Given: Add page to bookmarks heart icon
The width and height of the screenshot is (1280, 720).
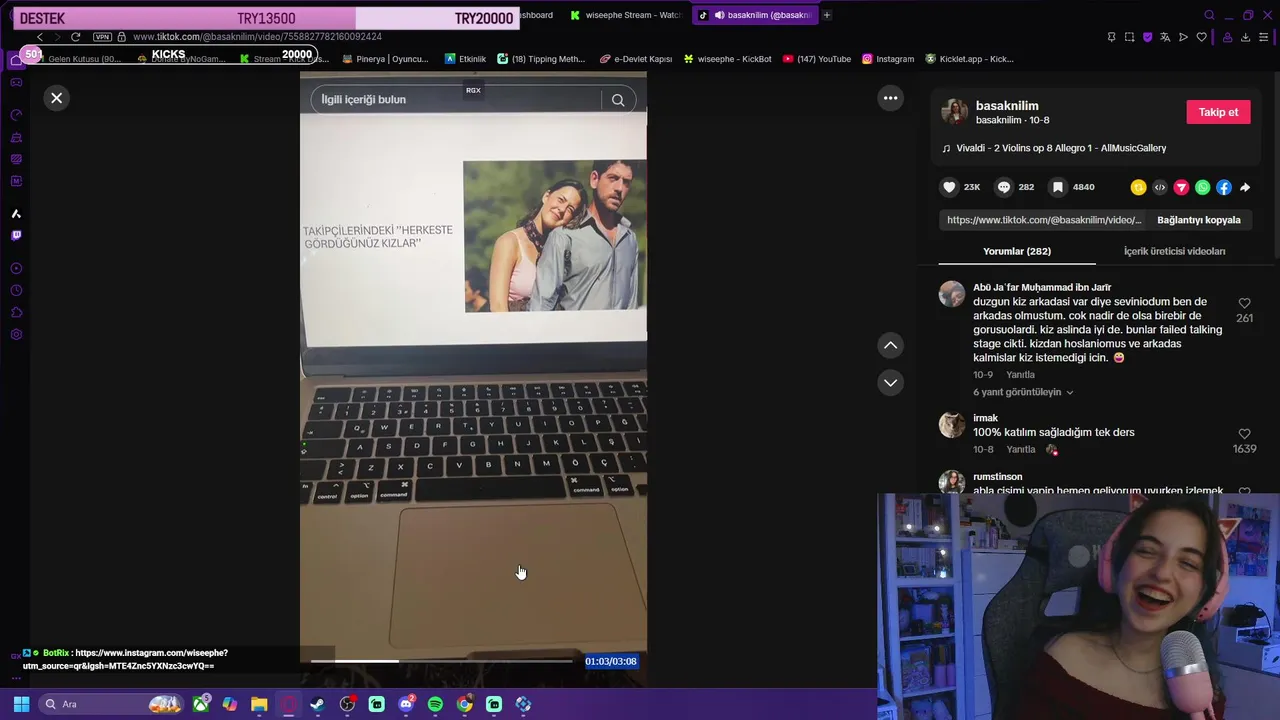Looking at the screenshot, I should coord(1201,37).
